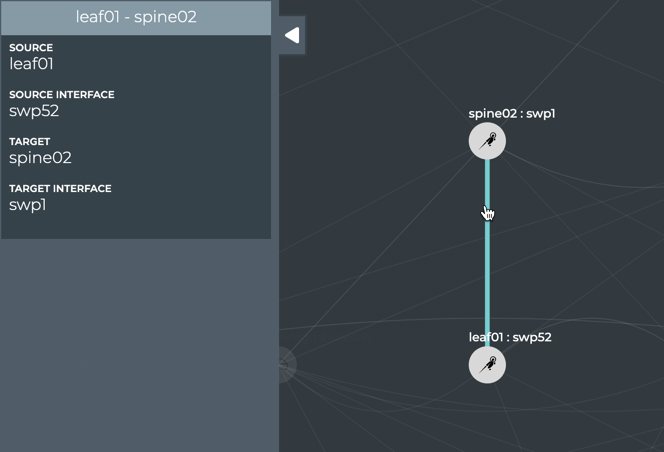
Task: Click the "spine02 : swp1" node label
Action: pyautogui.click(x=511, y=113)
